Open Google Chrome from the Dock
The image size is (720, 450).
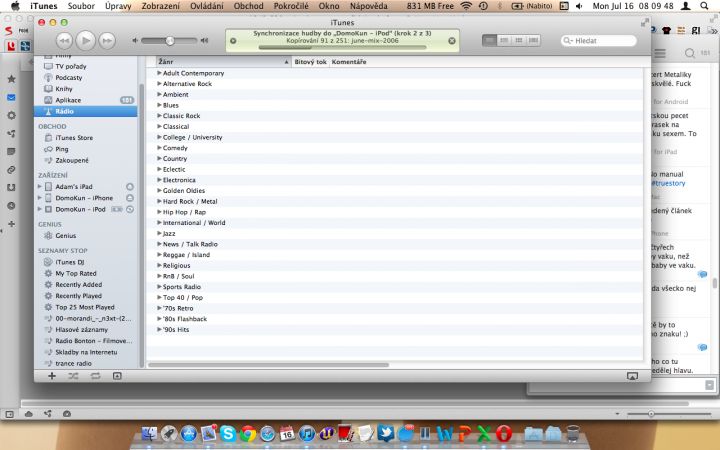click(248, 433)
